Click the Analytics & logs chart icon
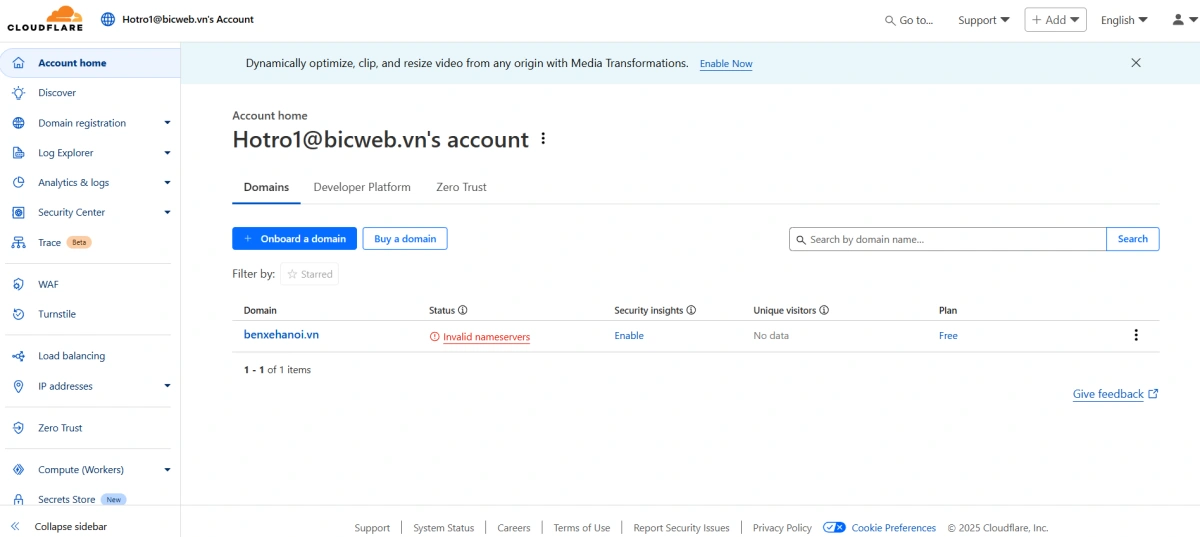The width and height of the screenshot is (1200, 537). pyautogui.click(x=18, y=183)
